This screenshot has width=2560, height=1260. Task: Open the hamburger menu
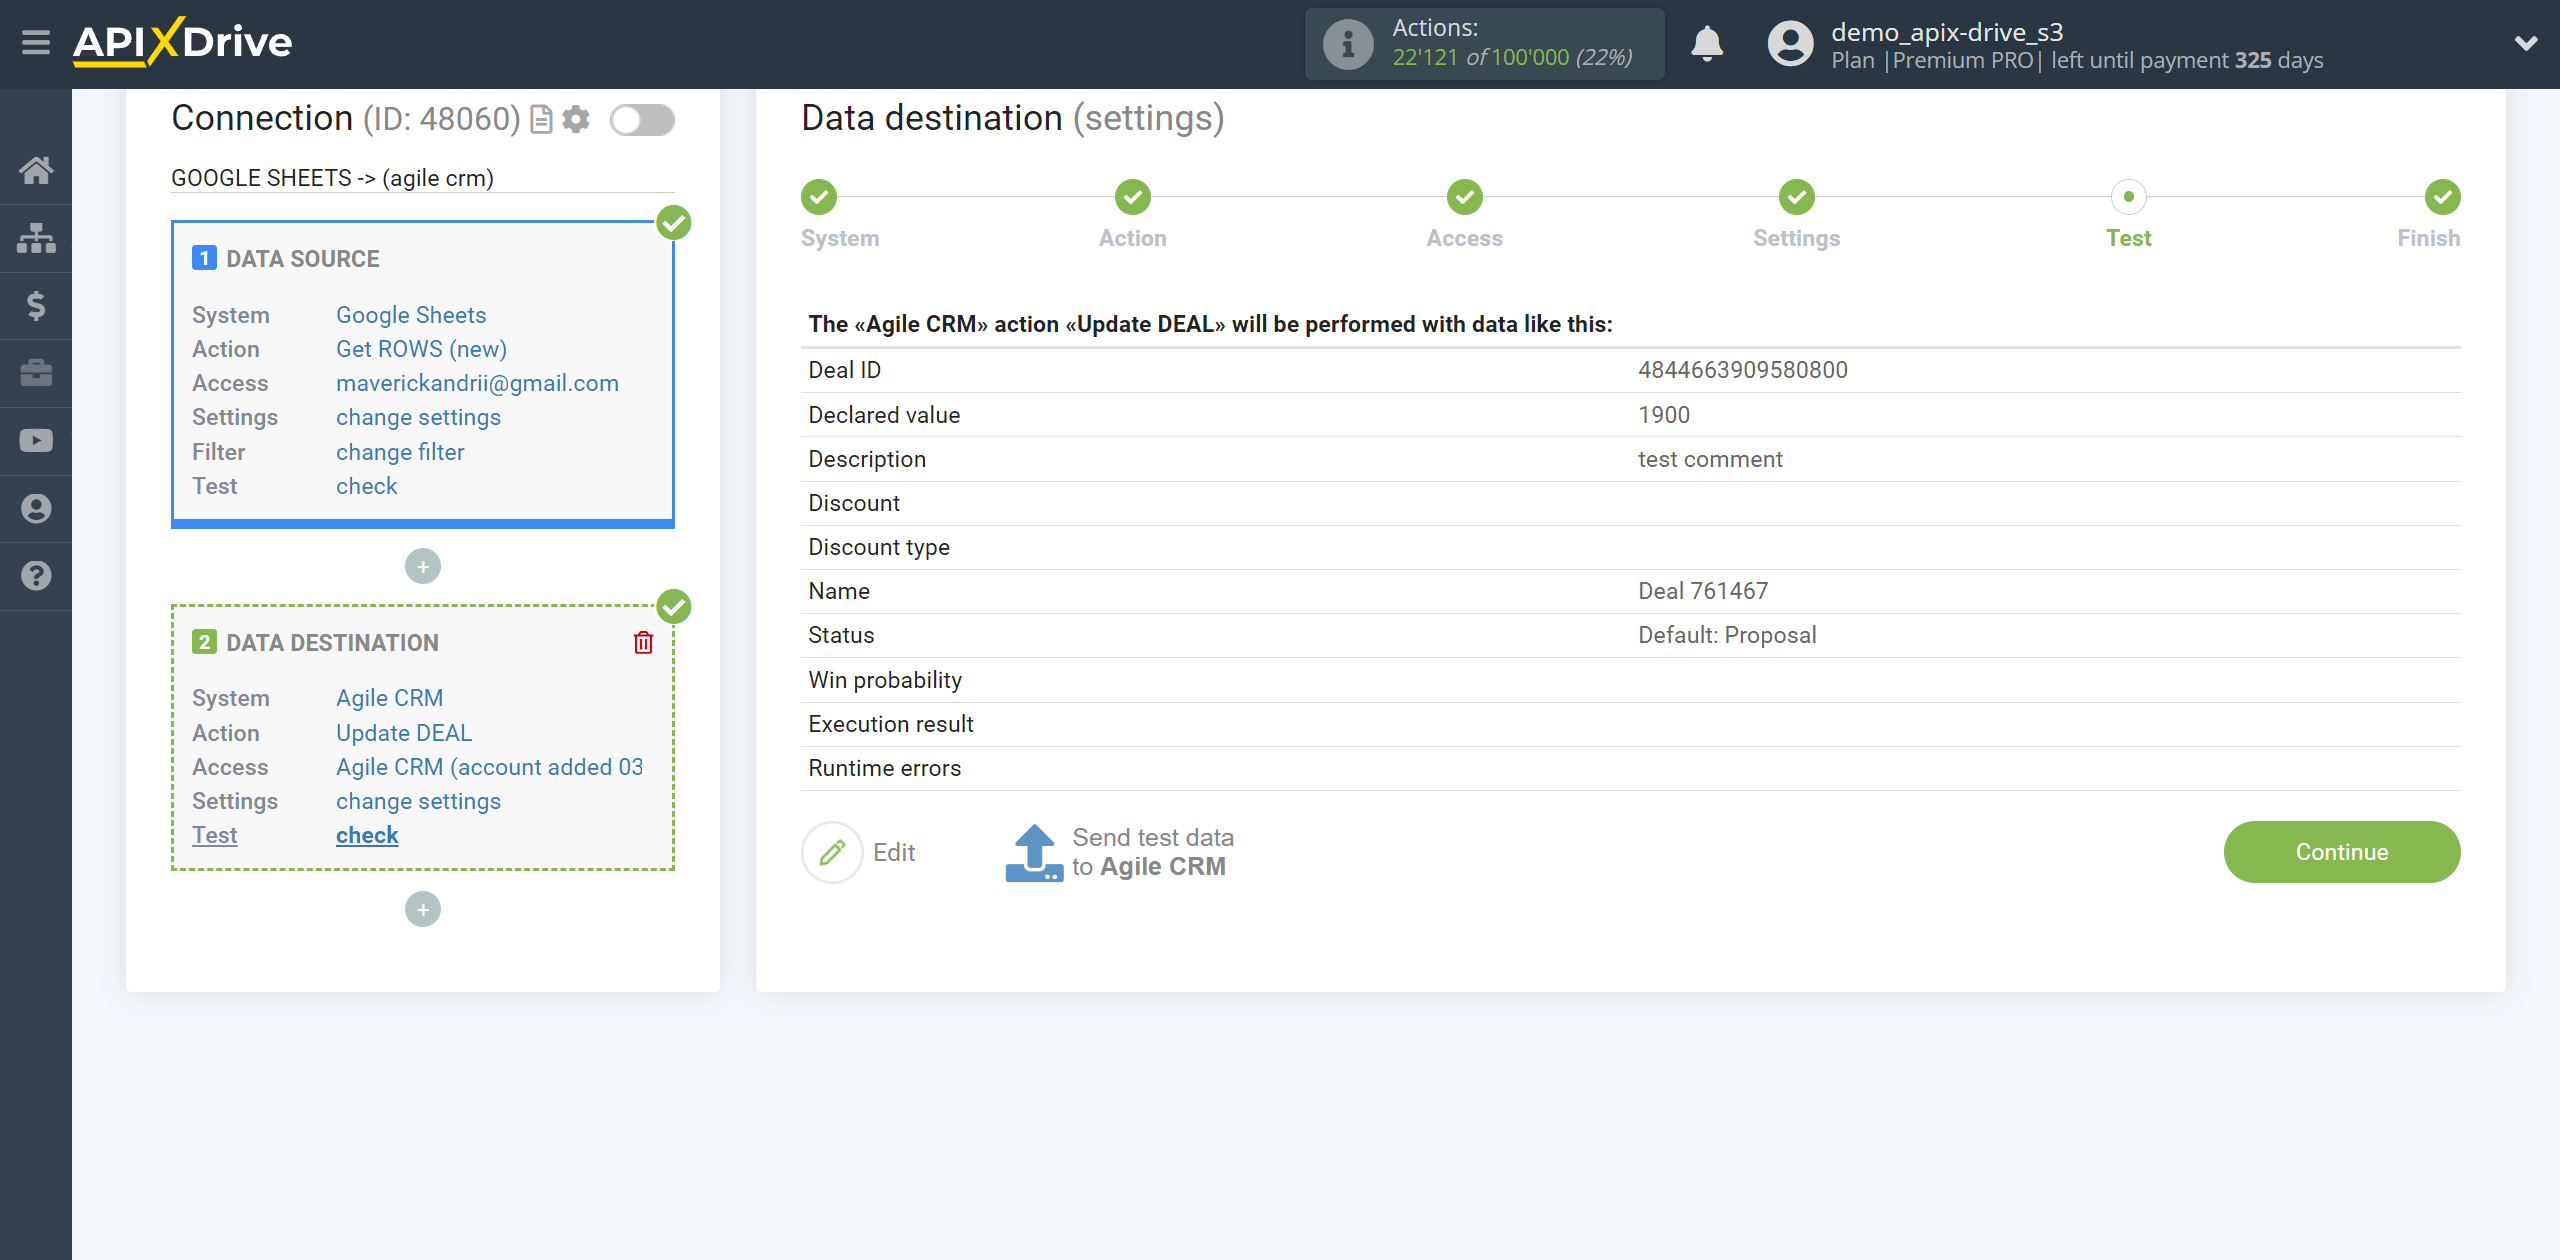coord(36,43)
